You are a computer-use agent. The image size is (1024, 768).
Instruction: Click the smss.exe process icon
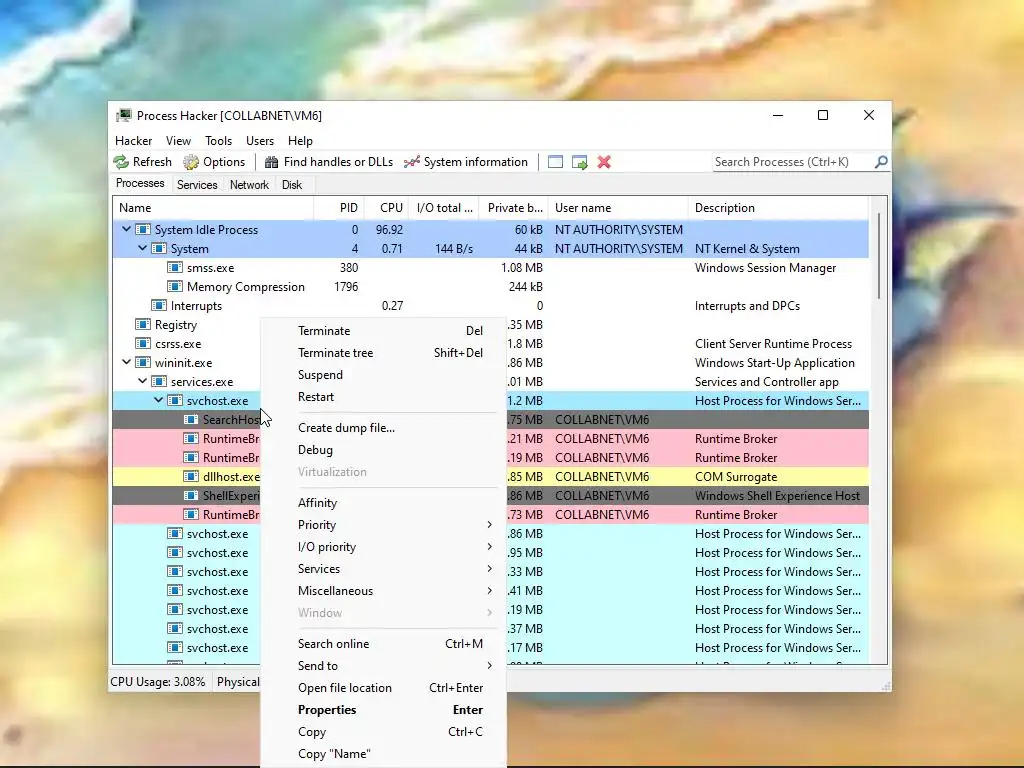point(174,268)
